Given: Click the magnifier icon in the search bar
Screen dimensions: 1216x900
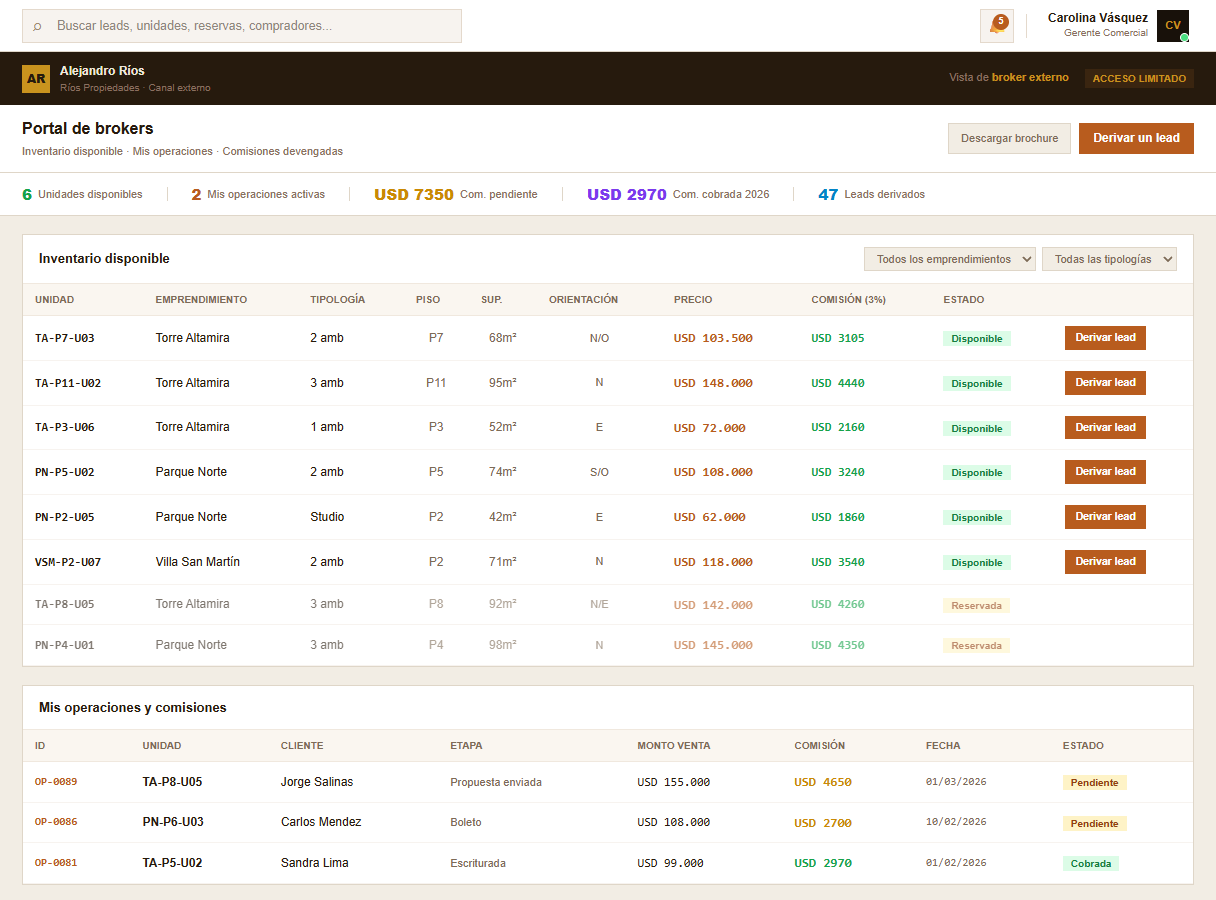Looking at the screenshot, I should pyautogui.click(x=35, y=26).
